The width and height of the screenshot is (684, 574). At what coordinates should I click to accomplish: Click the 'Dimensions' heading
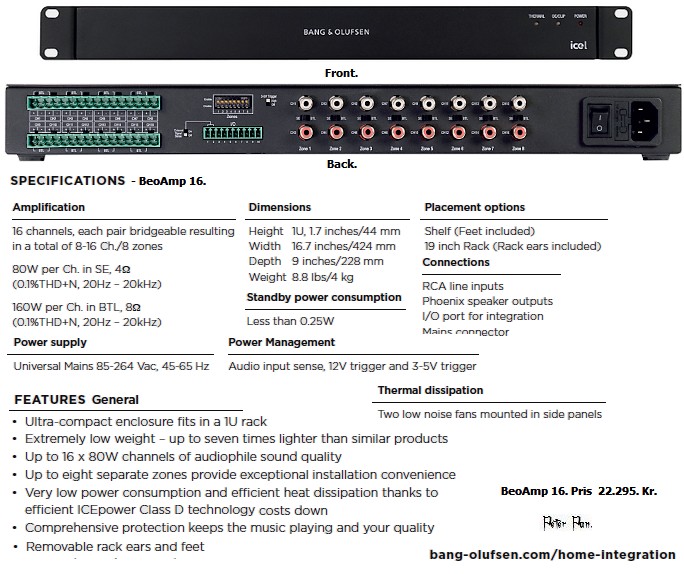click(x=280, y=207)
